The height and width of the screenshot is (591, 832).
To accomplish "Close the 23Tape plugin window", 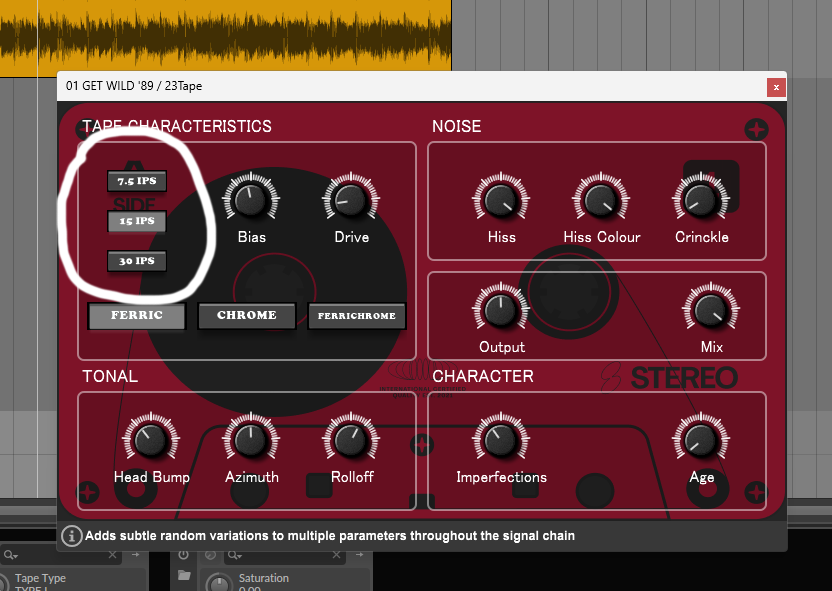I will 776,88.
